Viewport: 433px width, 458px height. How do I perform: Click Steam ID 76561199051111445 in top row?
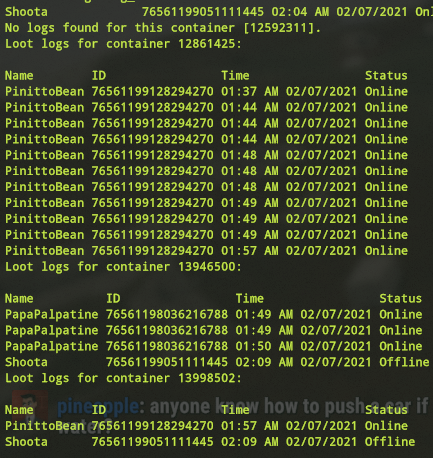pyautogui.click(x=203, y=12)
